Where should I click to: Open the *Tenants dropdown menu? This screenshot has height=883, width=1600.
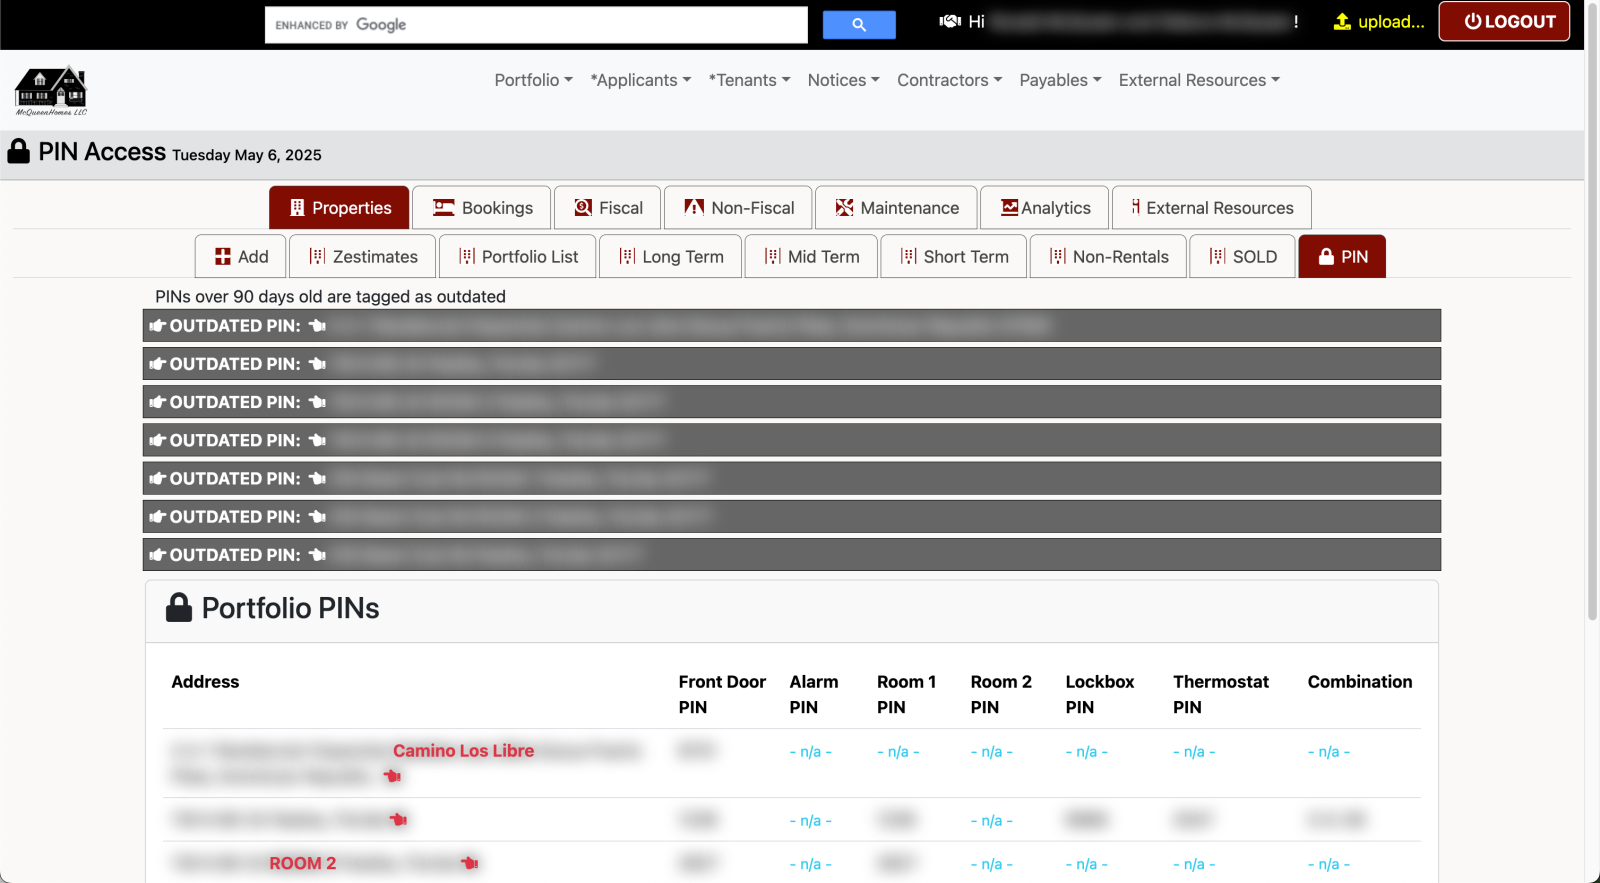click(749, 80)
